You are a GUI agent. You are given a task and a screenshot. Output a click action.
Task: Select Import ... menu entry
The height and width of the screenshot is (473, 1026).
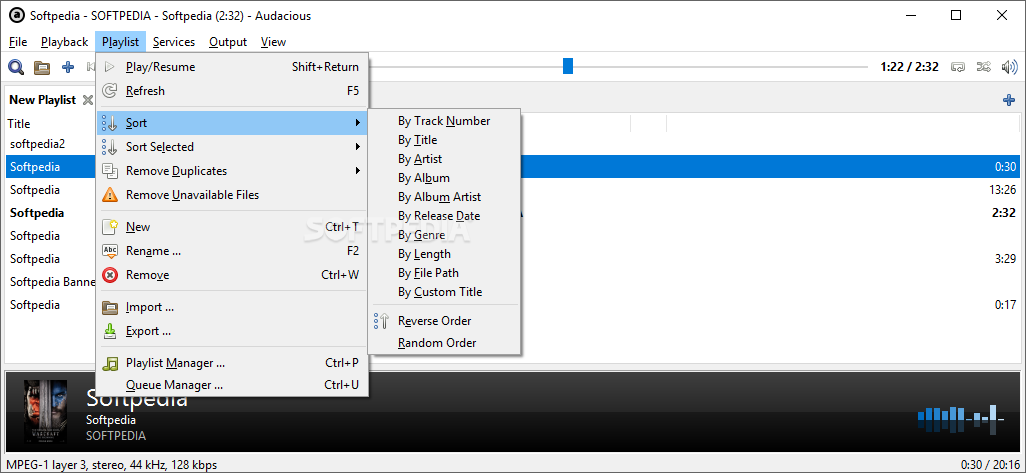pos(232,307)
